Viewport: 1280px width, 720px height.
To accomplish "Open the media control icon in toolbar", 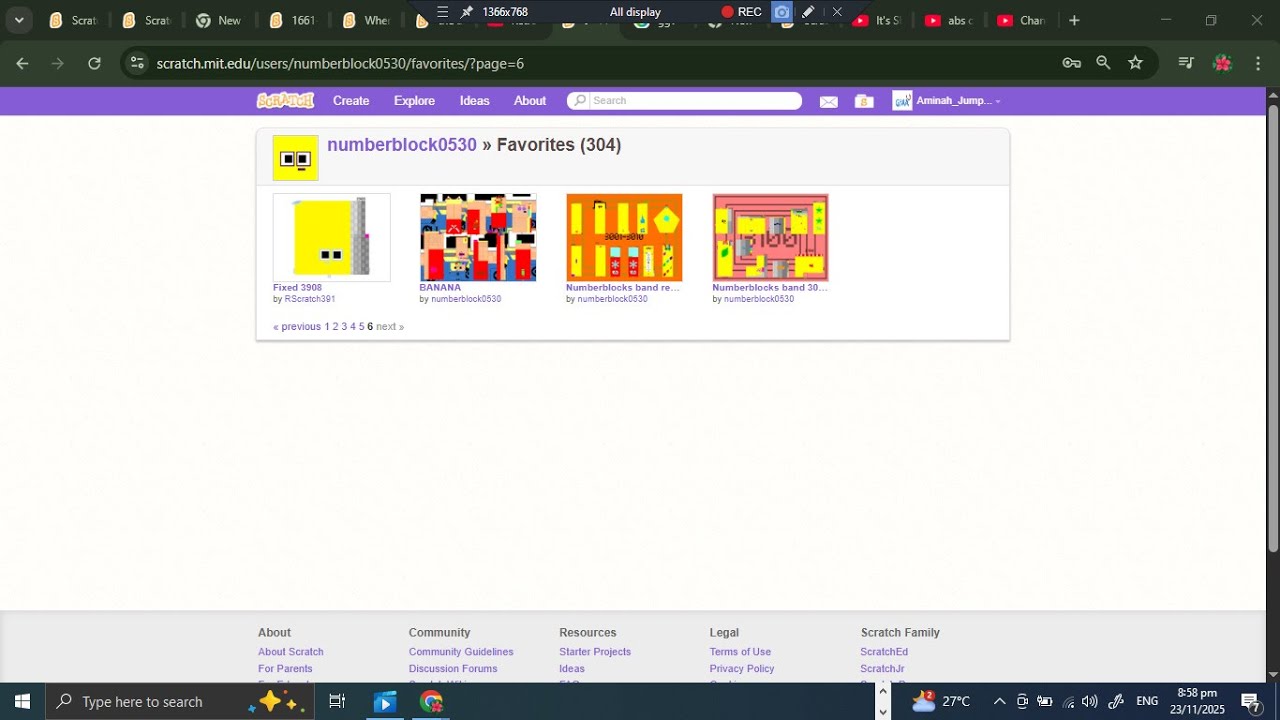I will click(x=1186, y=63).
